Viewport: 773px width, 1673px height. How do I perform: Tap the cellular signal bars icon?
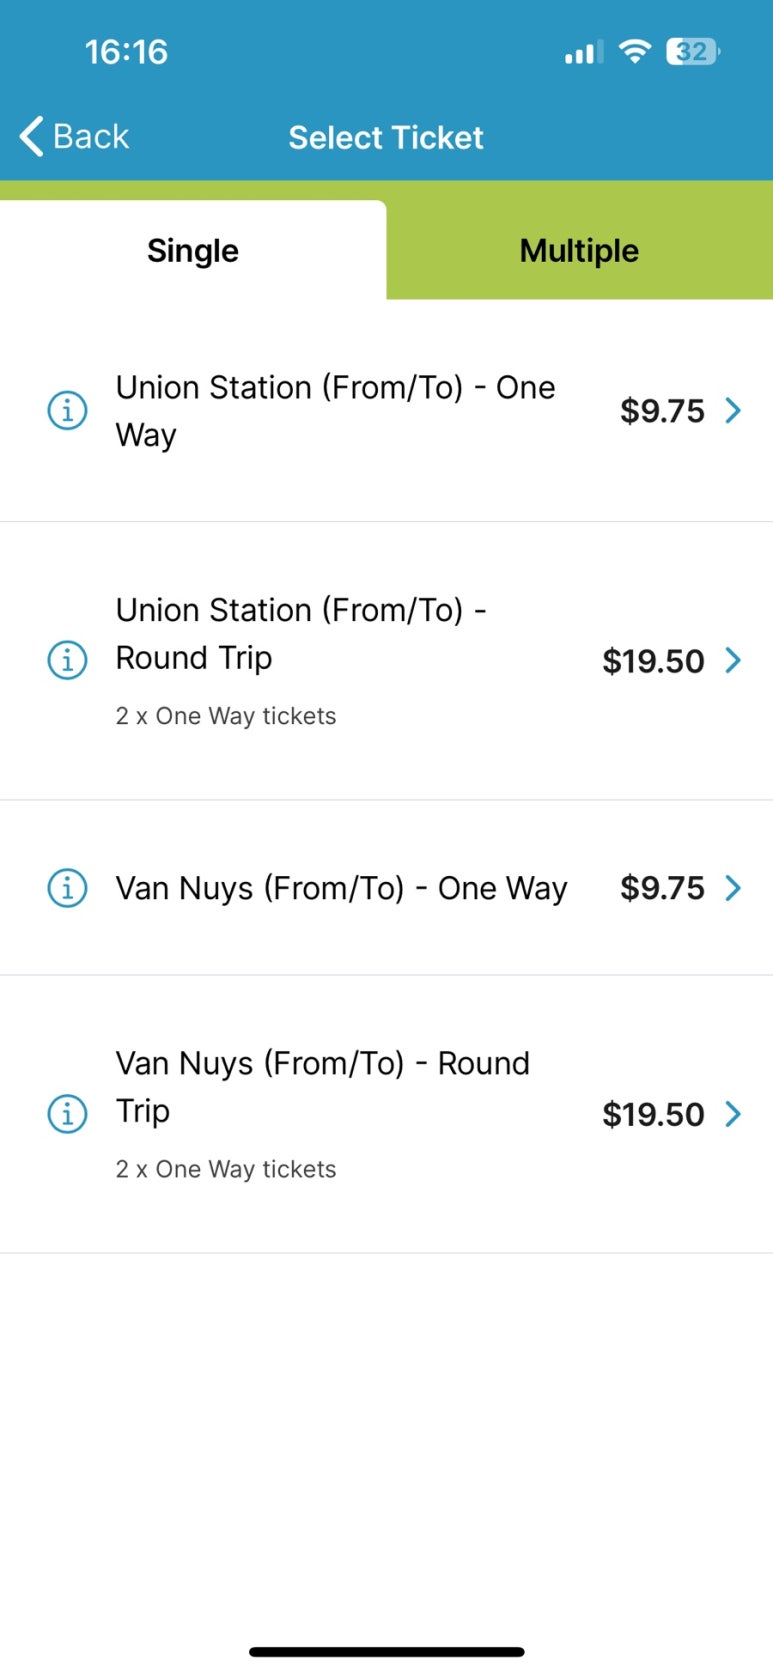click(x=583, y=52)
